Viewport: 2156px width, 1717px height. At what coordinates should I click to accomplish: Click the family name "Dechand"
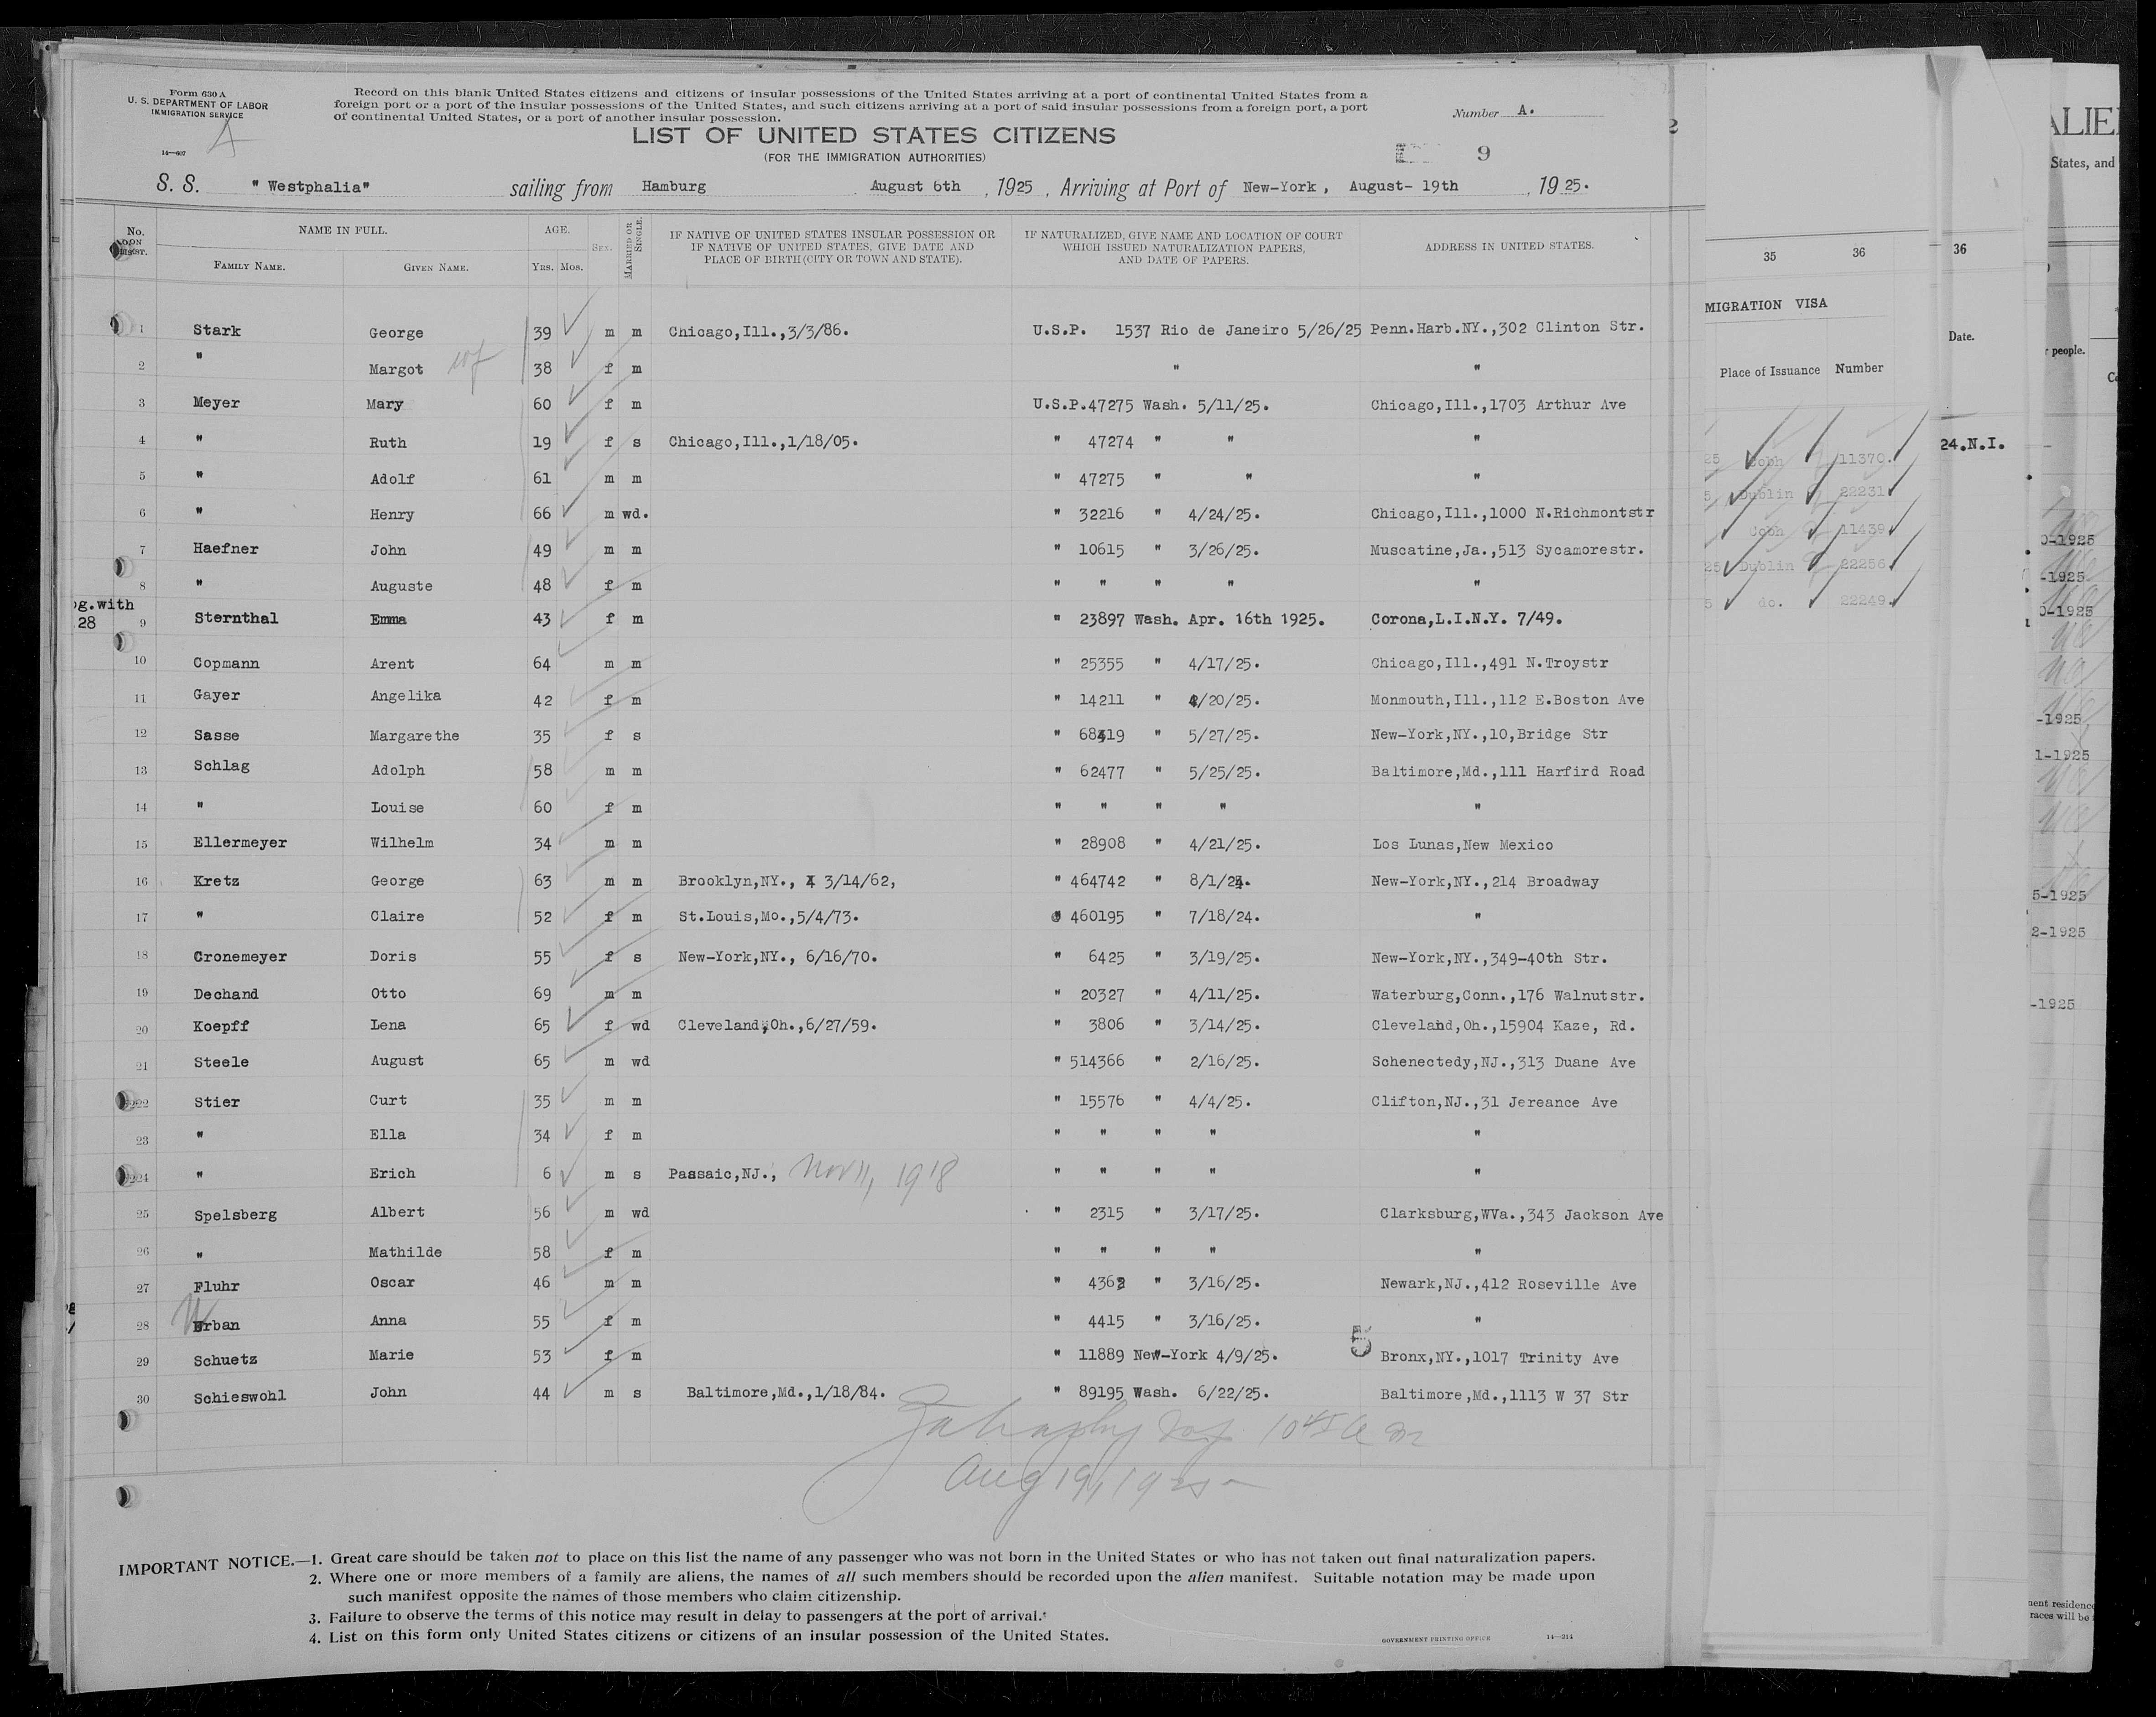click(226, 994)
